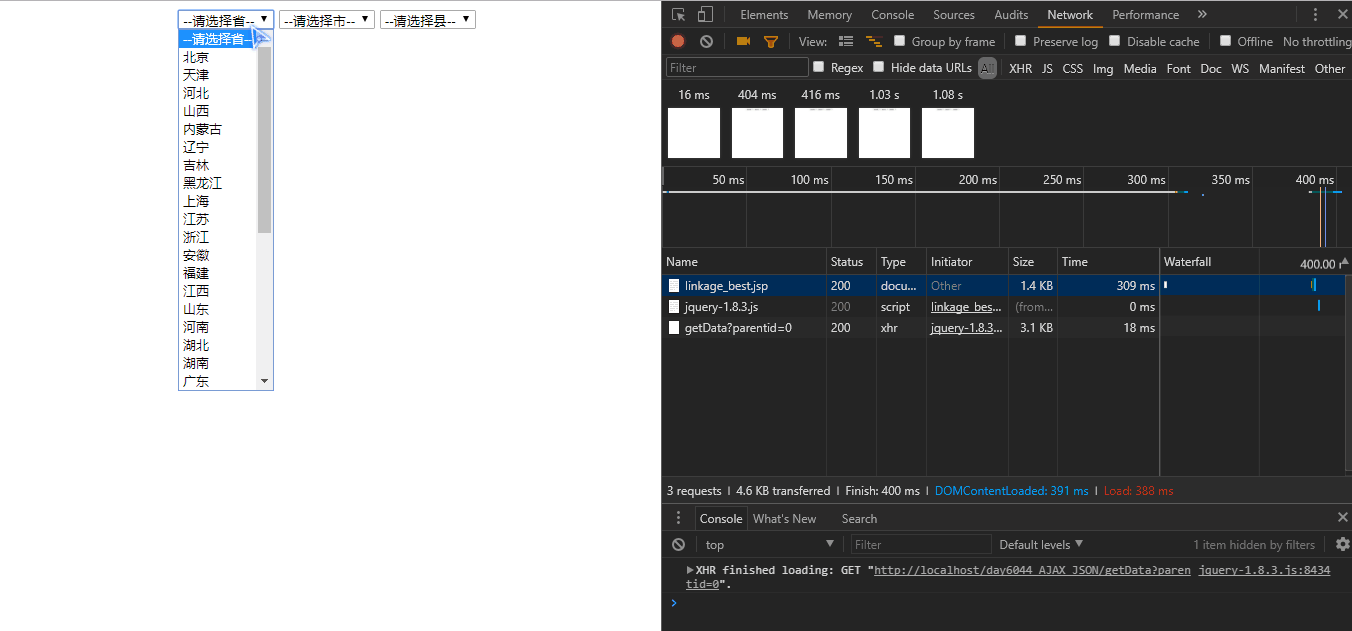The height and width of the screenshot is (631, 1352).
Task: Close the console drawer
Action: (1343, 517)
